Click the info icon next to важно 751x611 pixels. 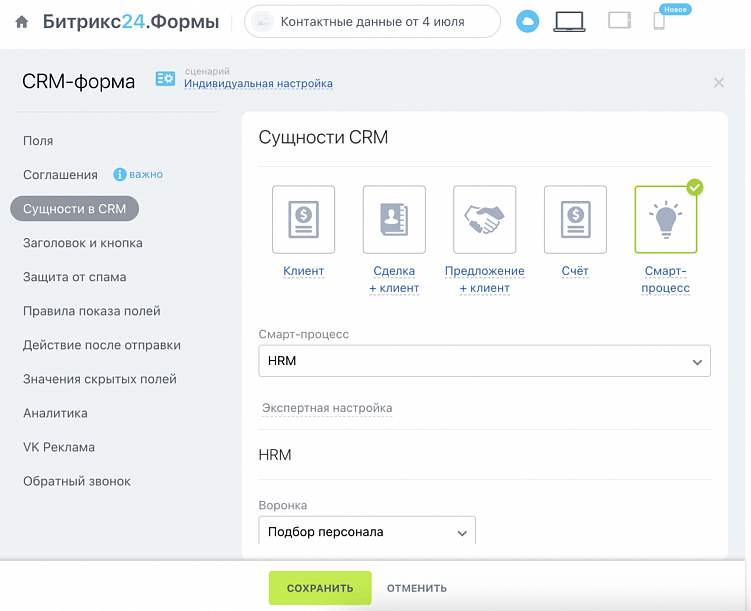click(x=119, y=175)
